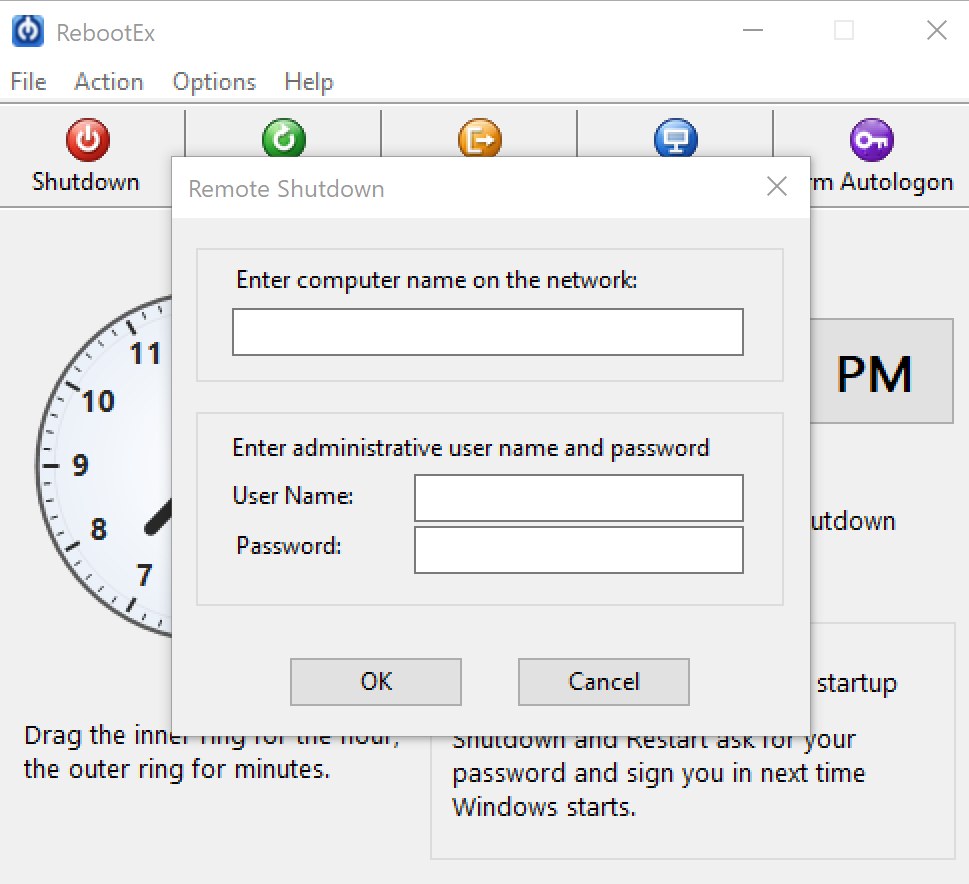Click the orange log off icon

(x=480, y=137)
